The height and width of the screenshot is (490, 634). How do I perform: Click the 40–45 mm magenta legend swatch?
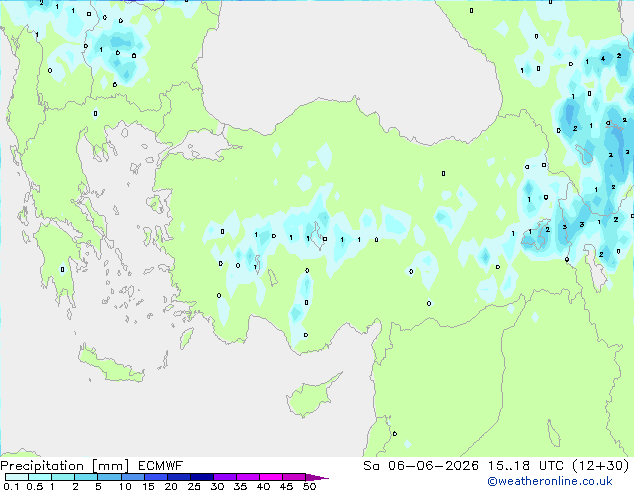tap(271, 477)
